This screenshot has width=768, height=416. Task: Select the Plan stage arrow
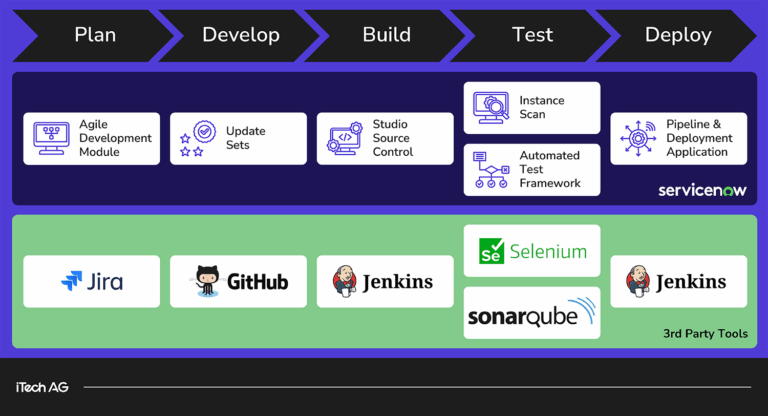tap(94, 35)
